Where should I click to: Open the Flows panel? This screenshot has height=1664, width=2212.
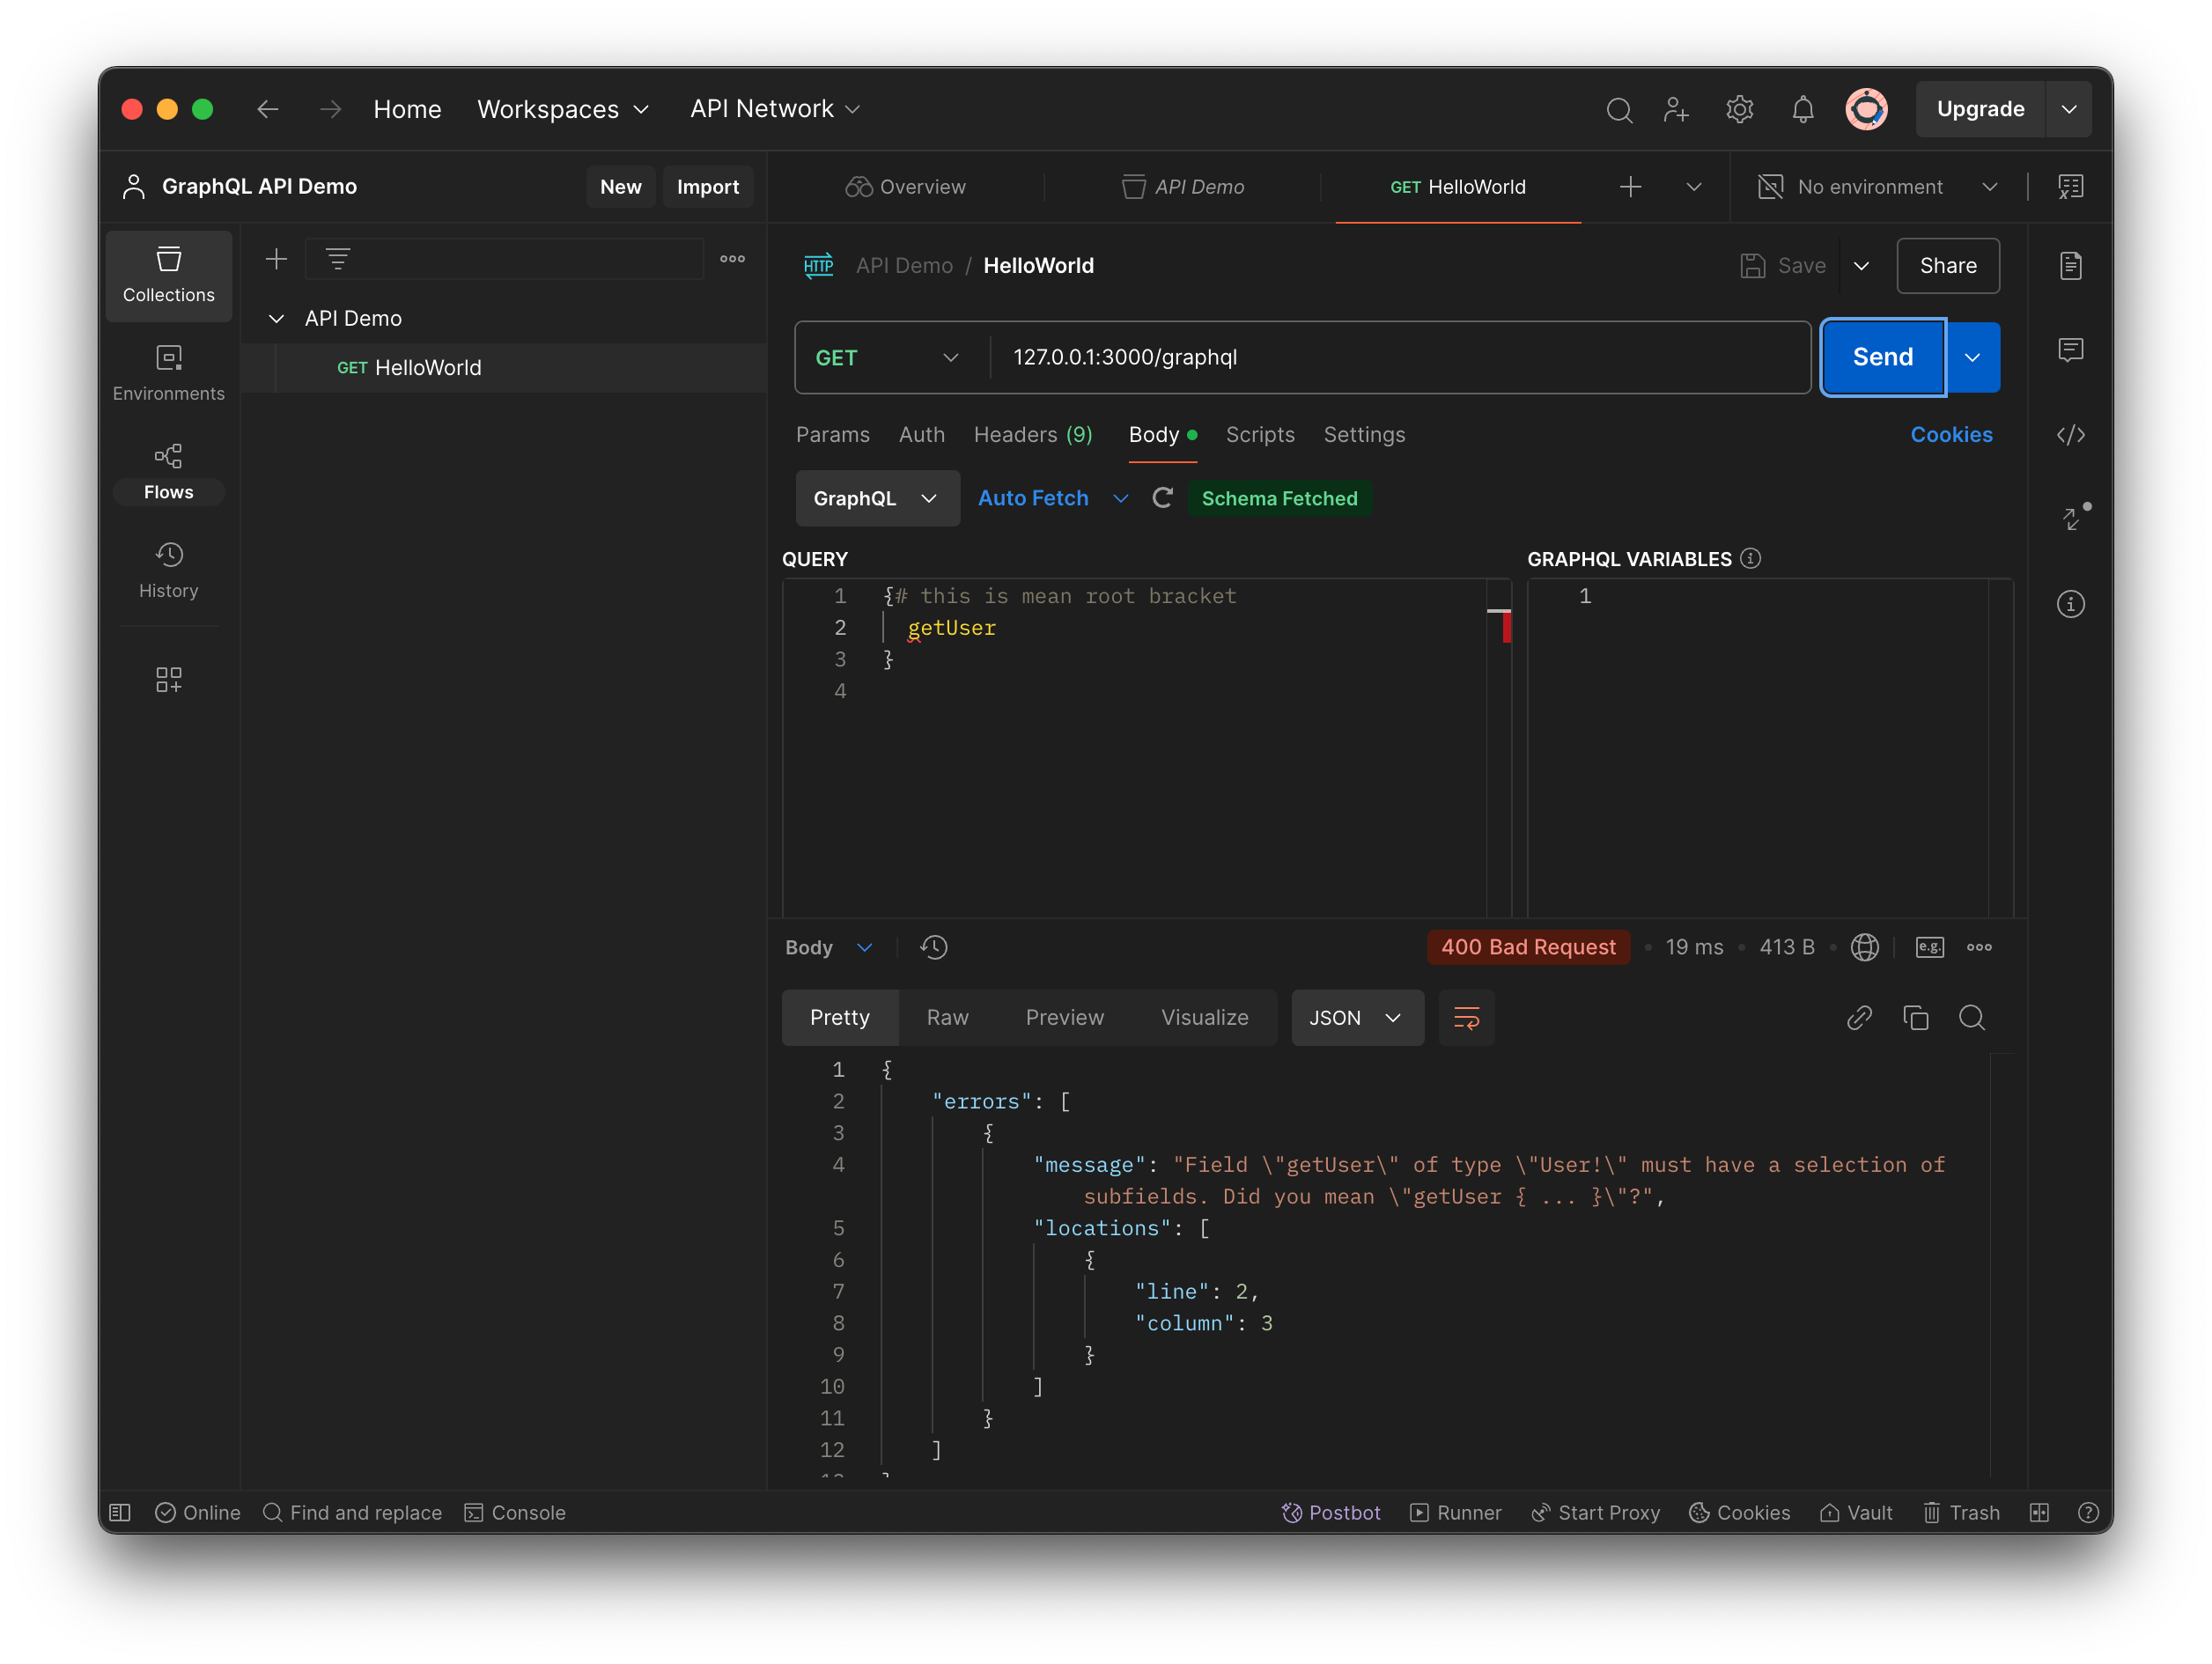168,468
